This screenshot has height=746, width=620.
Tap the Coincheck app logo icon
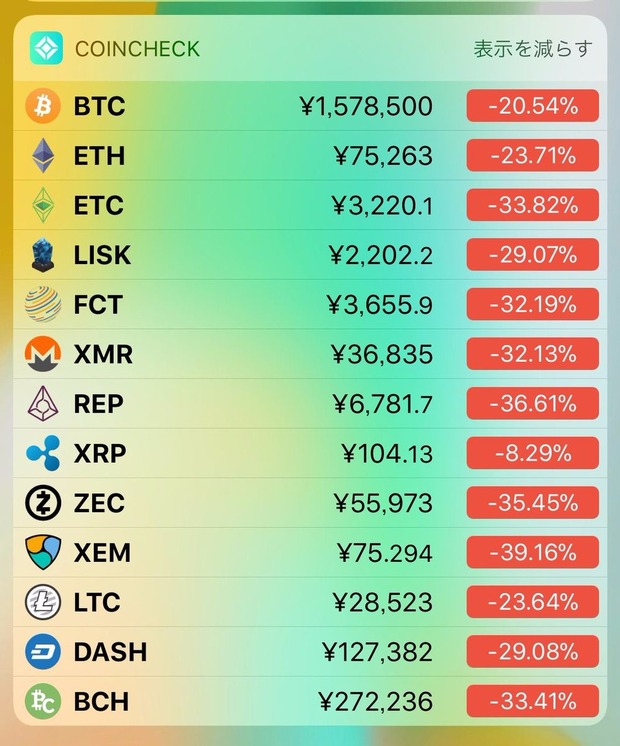[46, 48]
